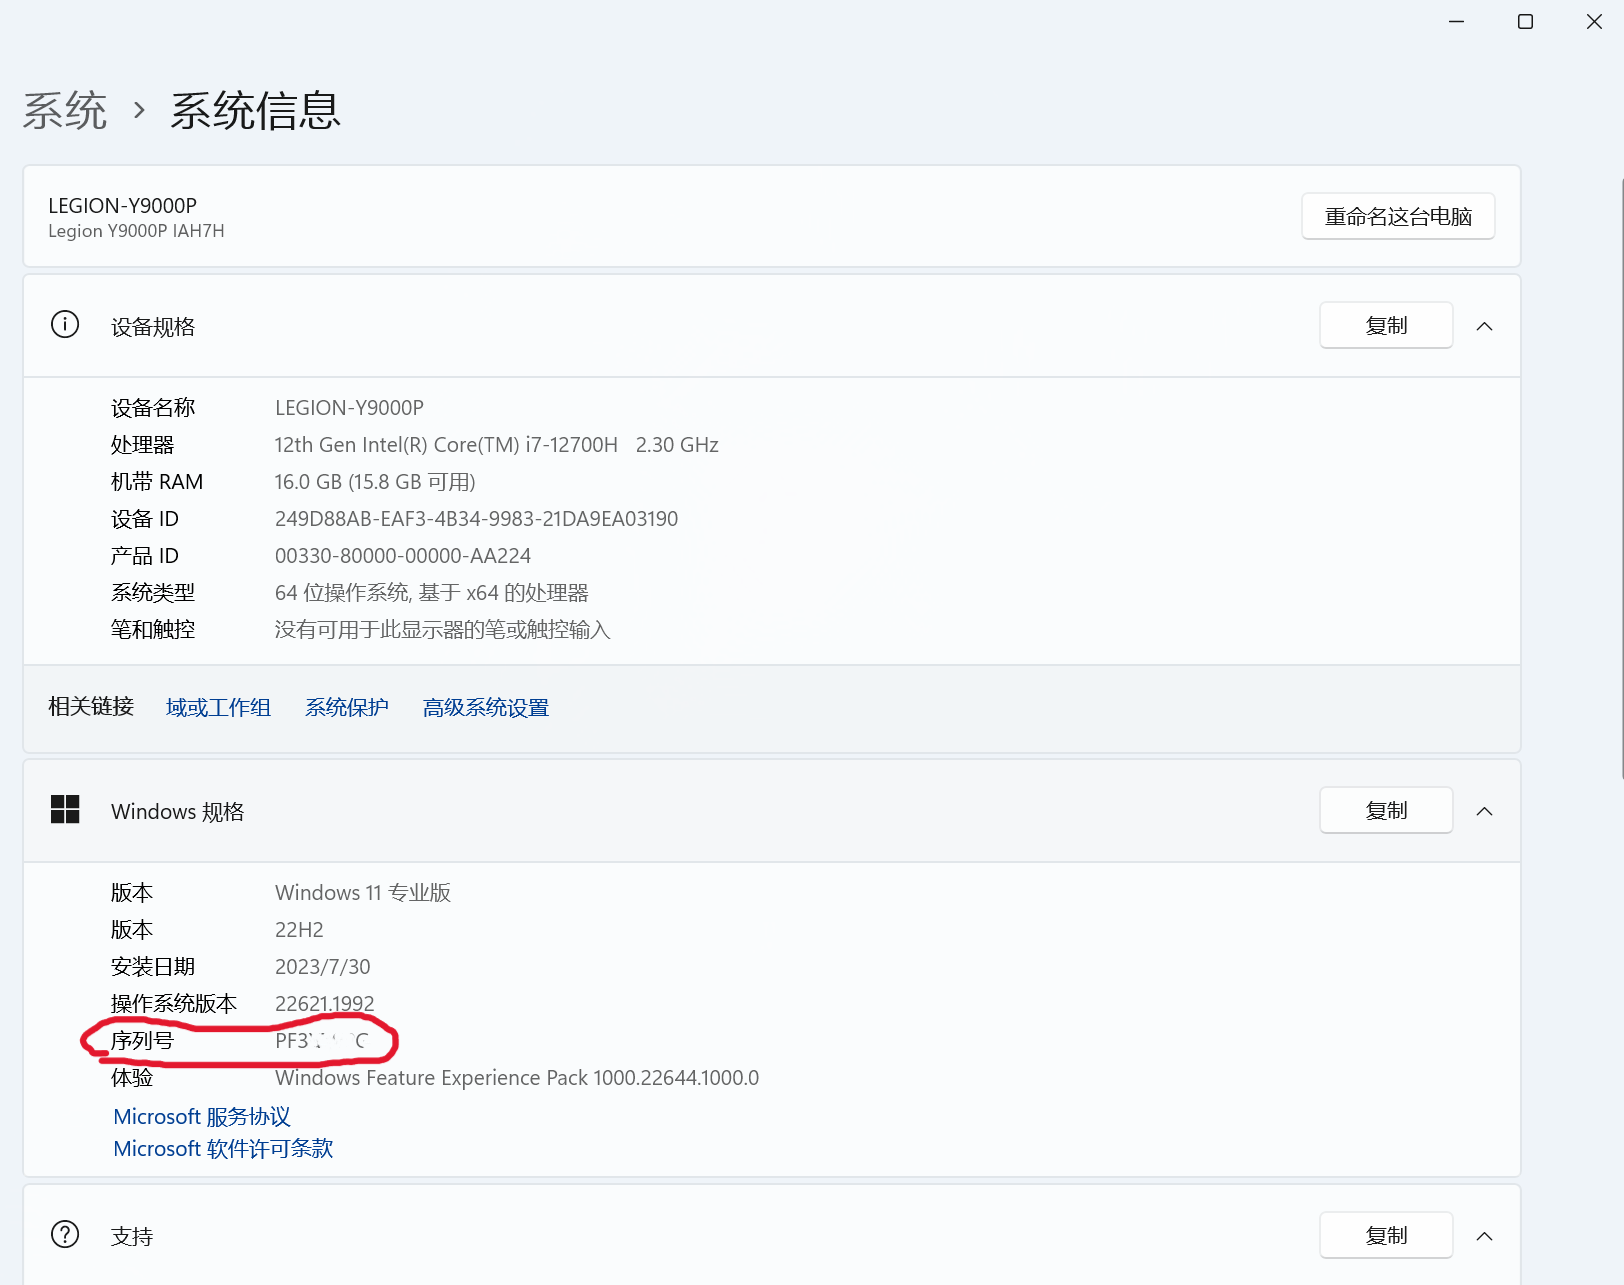
Task: Click the 操作系统版本 label
Action: (174, 1004)
